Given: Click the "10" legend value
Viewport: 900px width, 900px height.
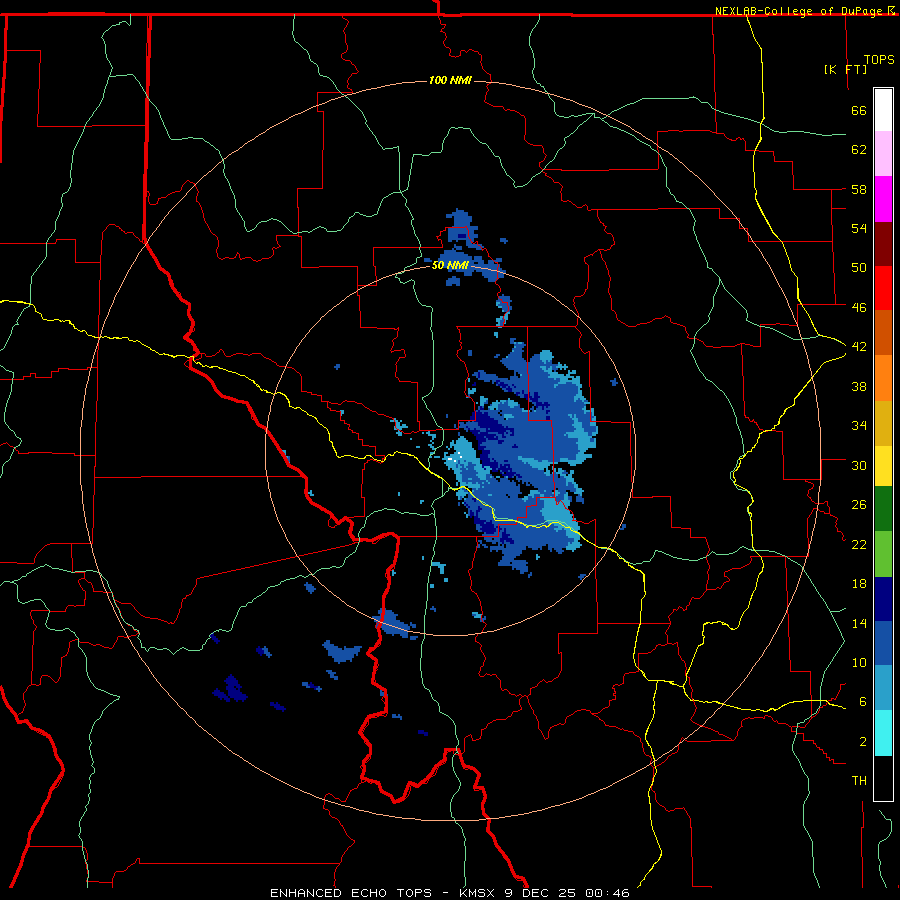Looking at the screenshot, I should (859, 662).
